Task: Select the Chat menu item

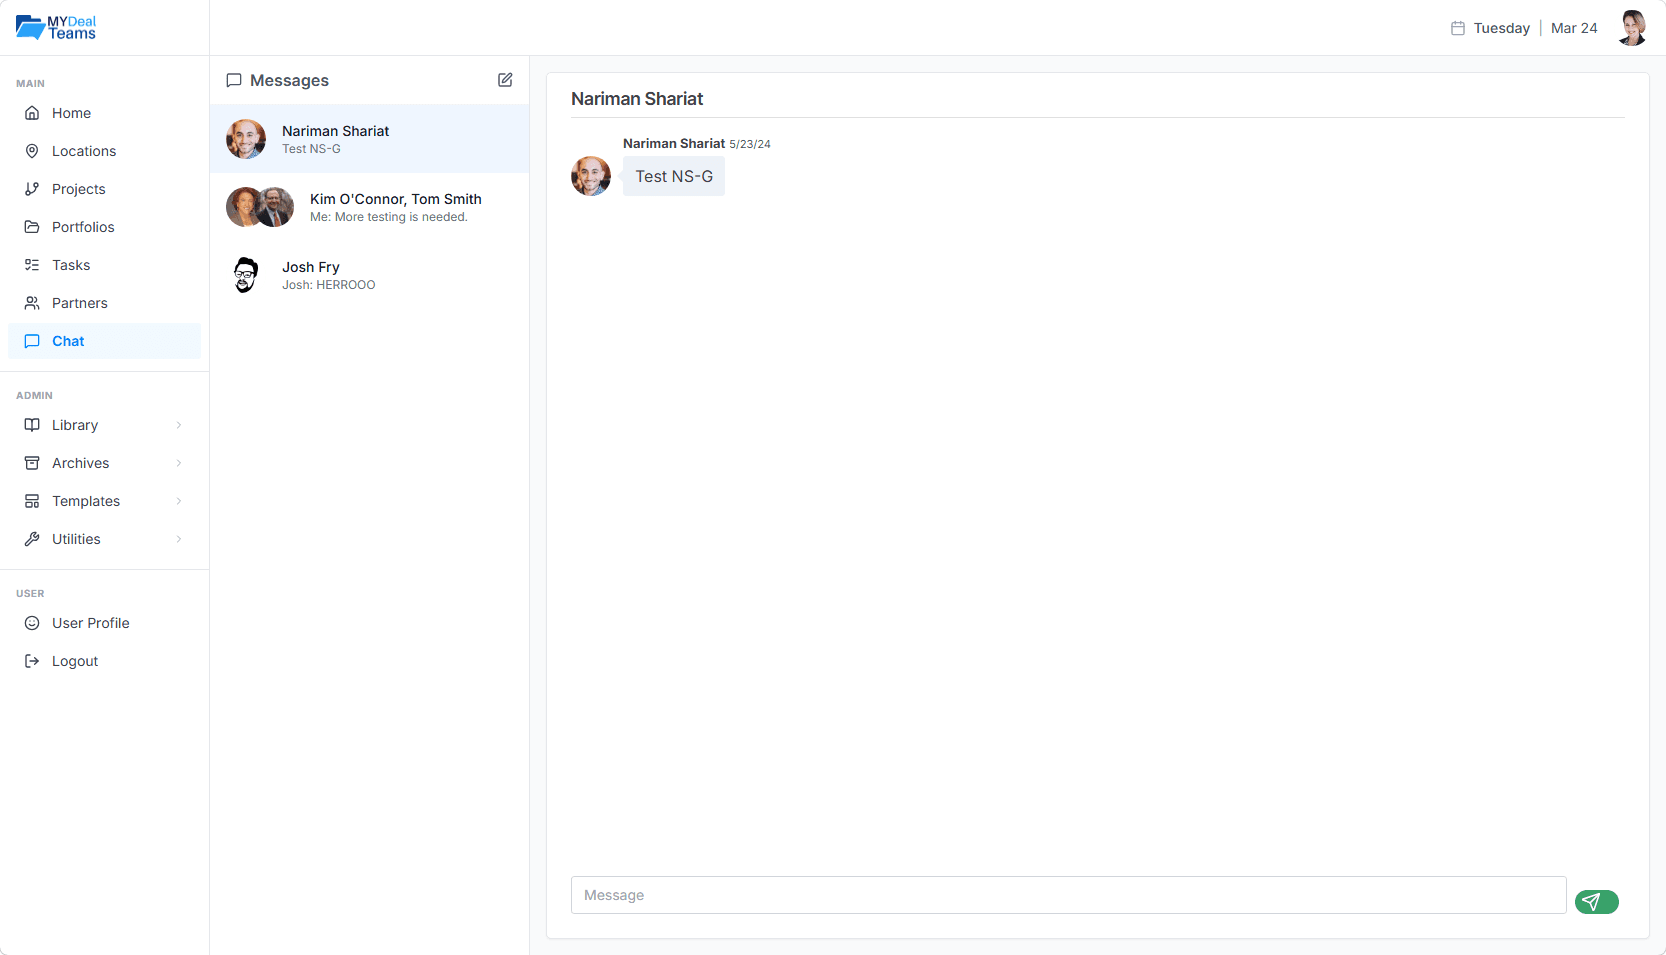Action: point(104,341)
